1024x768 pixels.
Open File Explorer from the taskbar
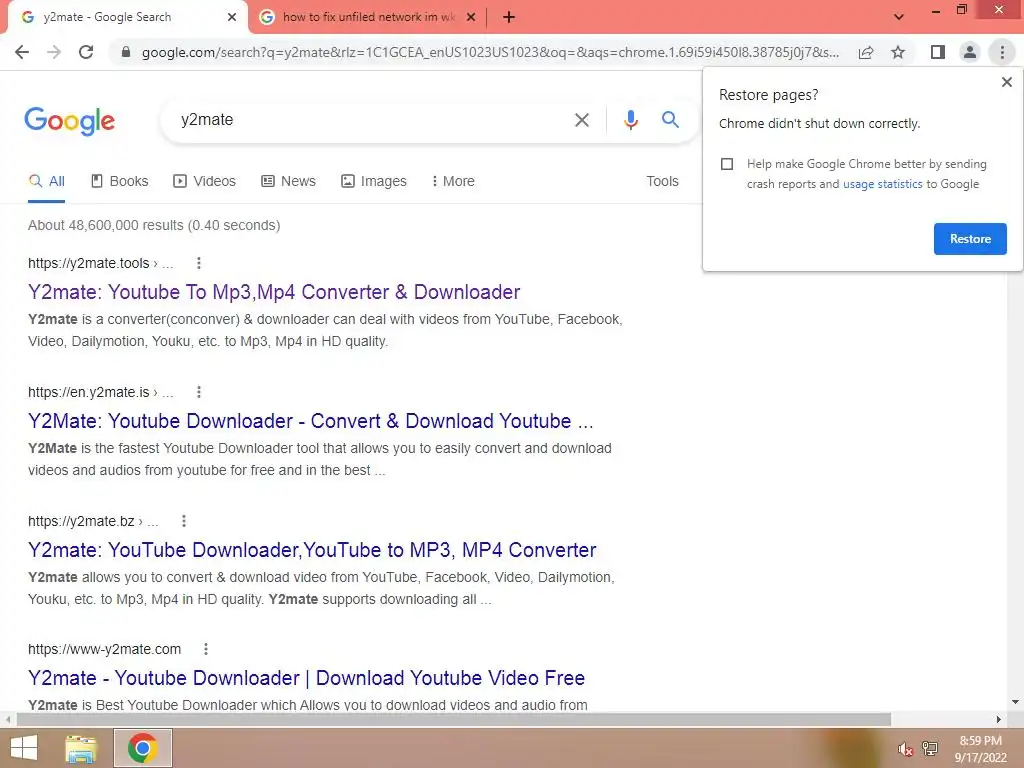tap(81, 748)
